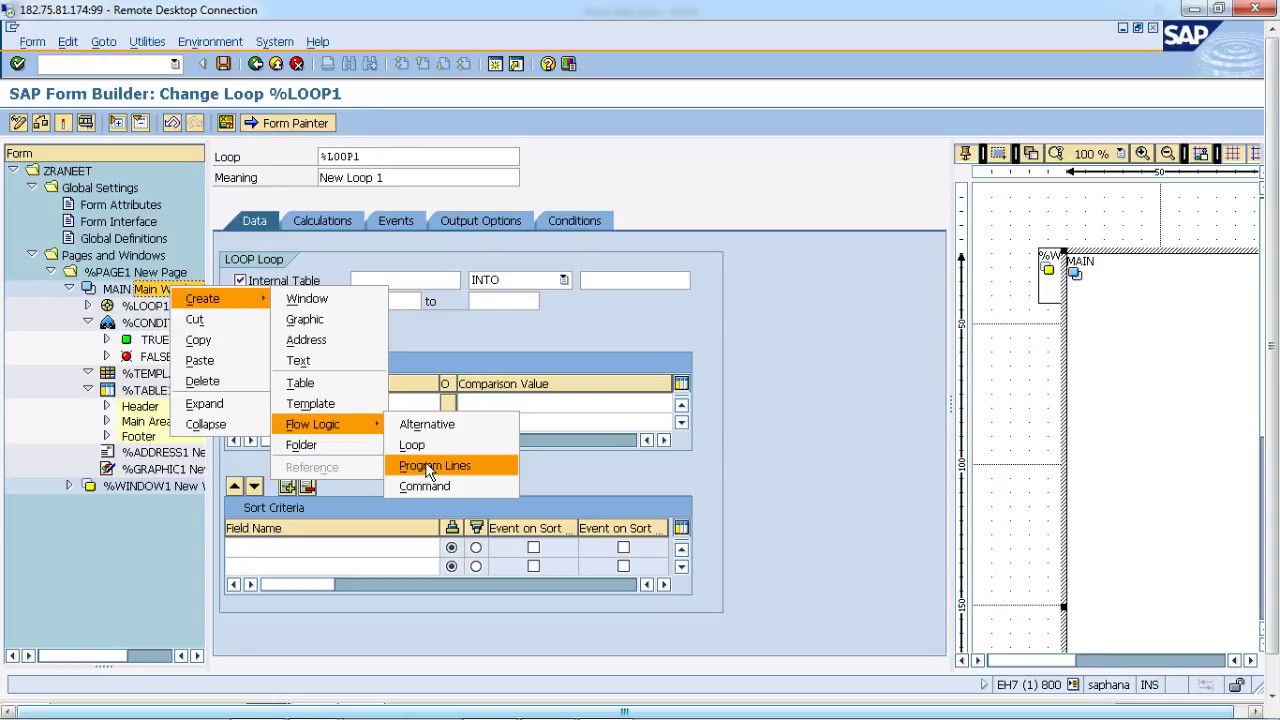The image size is (1280, 720).
Task: Click the Undo icon in application toolbar
Action: coord(172,123)
